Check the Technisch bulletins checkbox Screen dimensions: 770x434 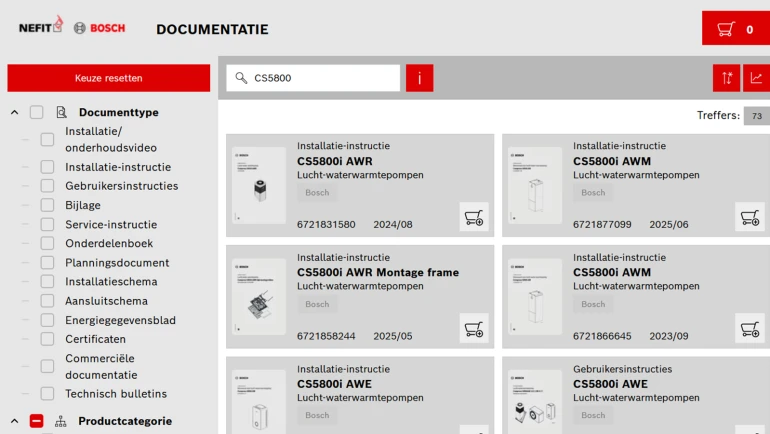click(47, 394)
